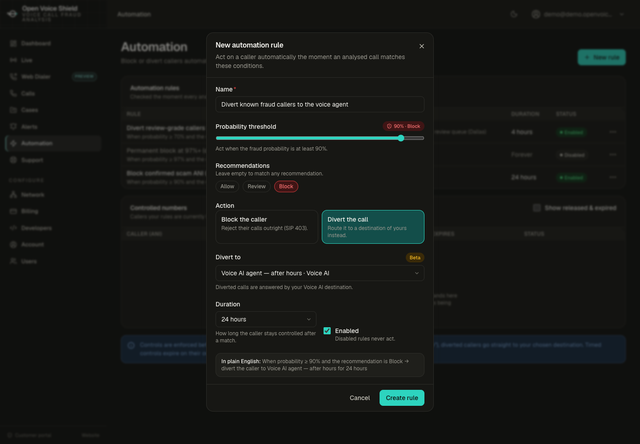Open the Duration 24 hours dropdown
This screenshot has width=640, height=444.
click(x=266, y=319)
